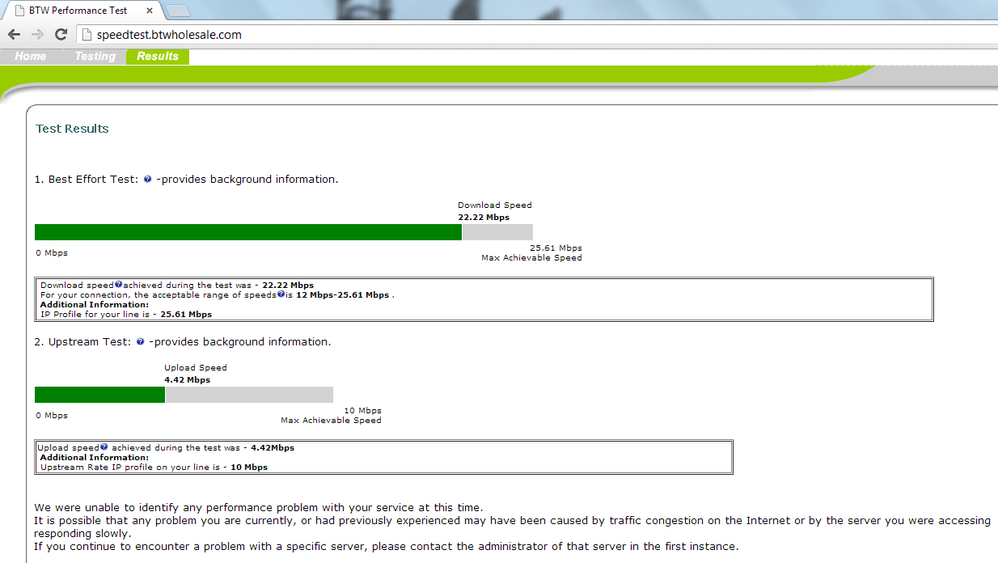Click the help icon after "range of speeds"
Screen dimensions: 998x563
[281, 294]
